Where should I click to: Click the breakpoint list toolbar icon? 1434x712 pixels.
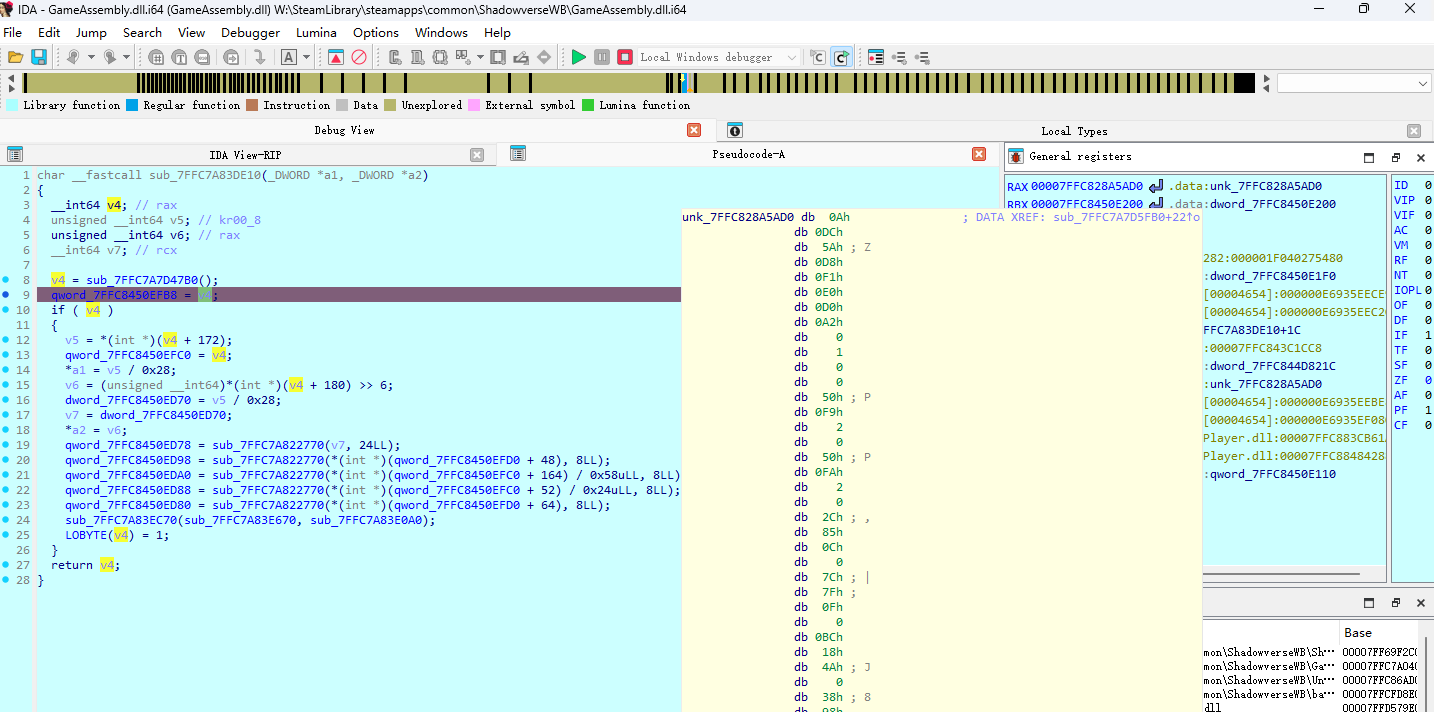(x=876, y=57)
